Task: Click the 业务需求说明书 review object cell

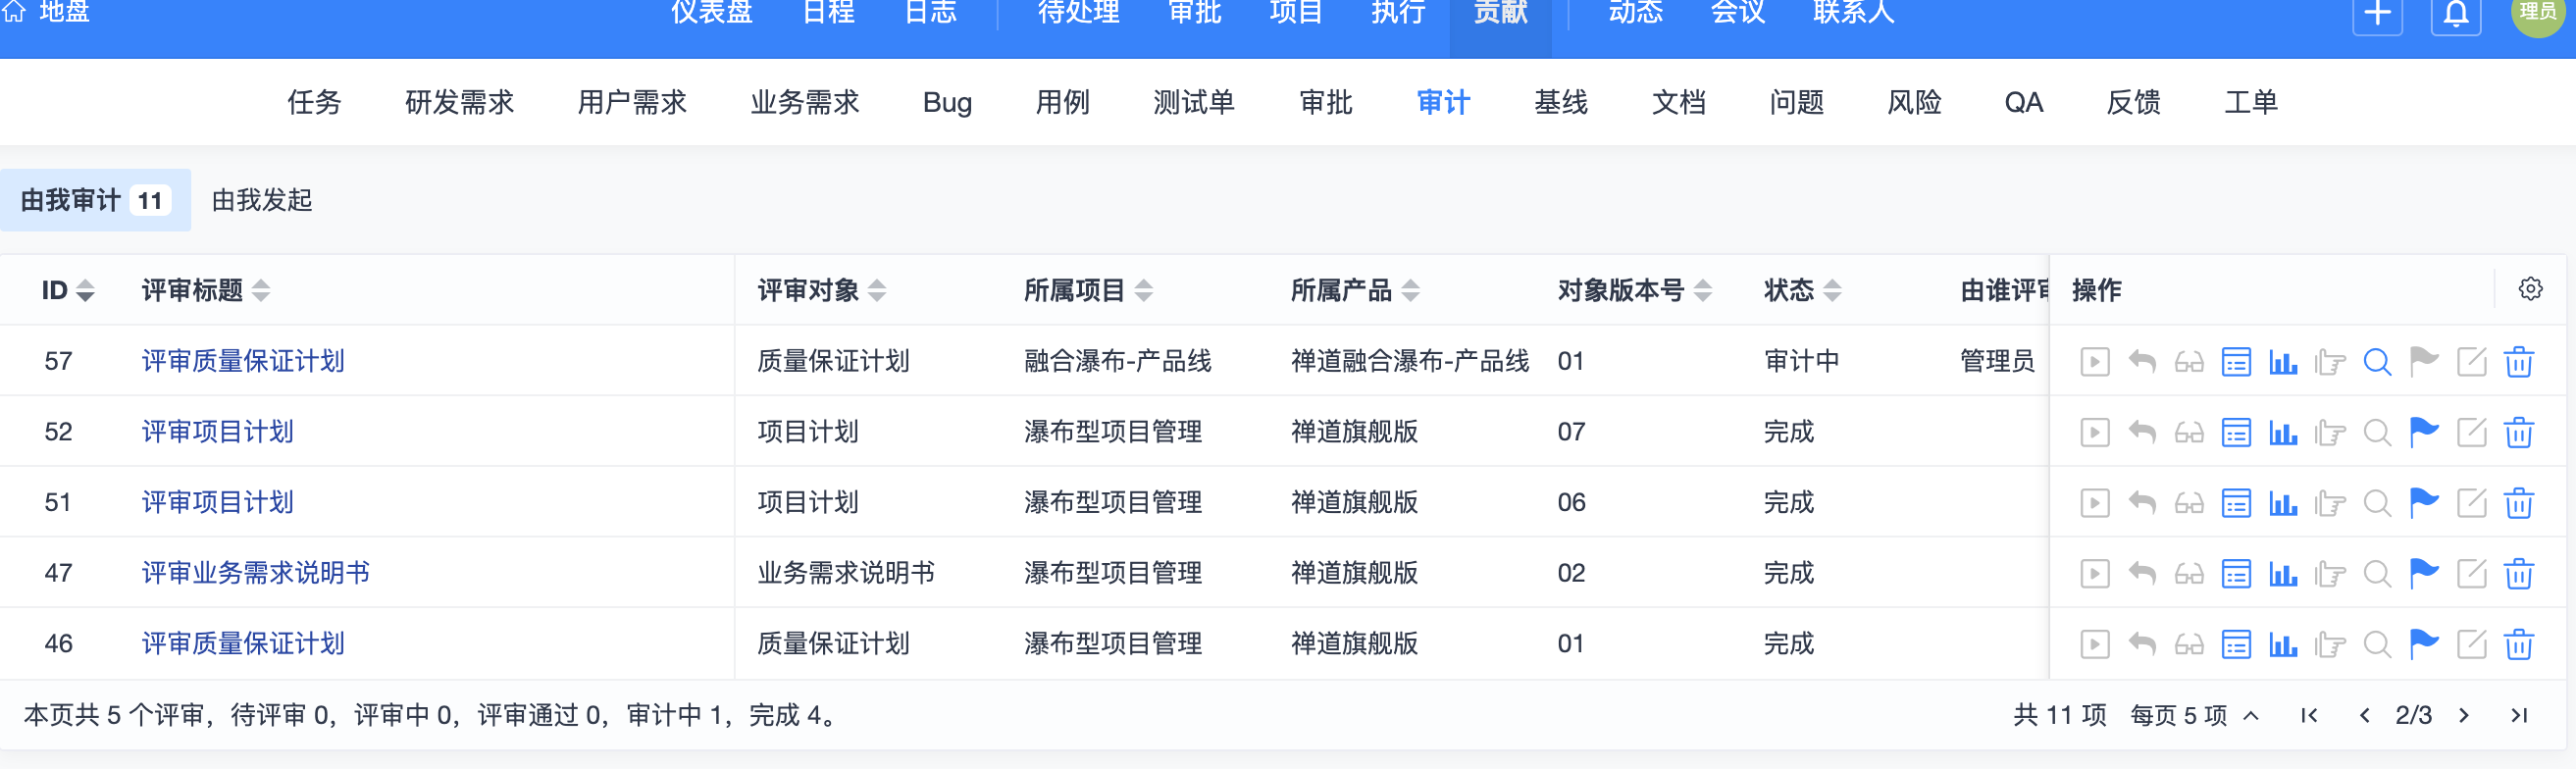Action: tap(845, 573)
